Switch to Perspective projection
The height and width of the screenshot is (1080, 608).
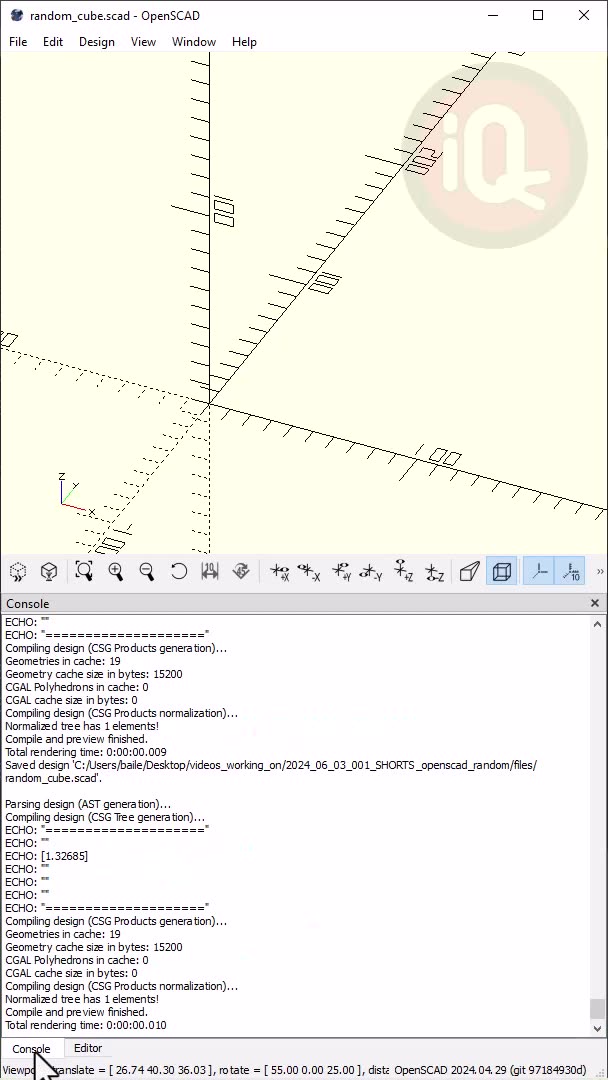[470, 572]
